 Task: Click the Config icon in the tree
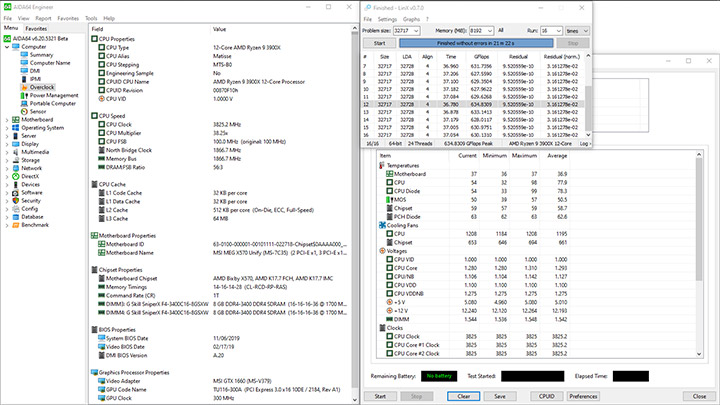point(16,208)
